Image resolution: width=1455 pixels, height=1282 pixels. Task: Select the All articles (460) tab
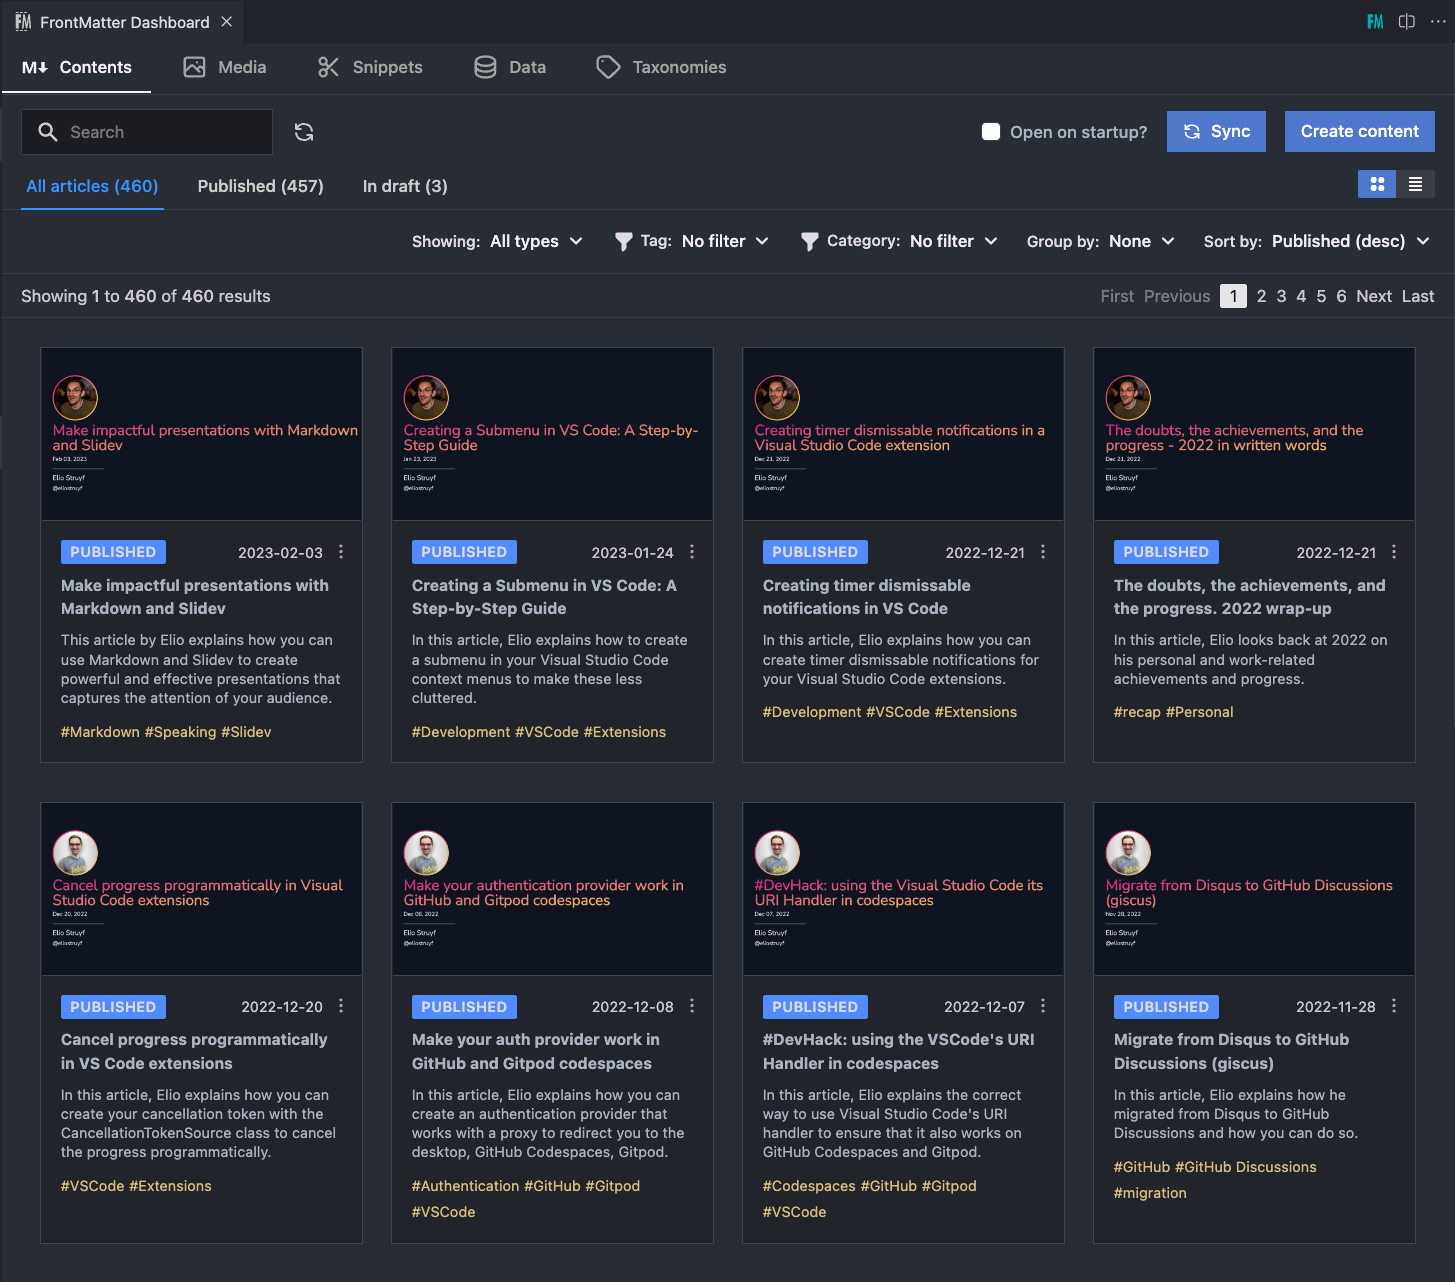pyautogui.click(x=92, y=186)
